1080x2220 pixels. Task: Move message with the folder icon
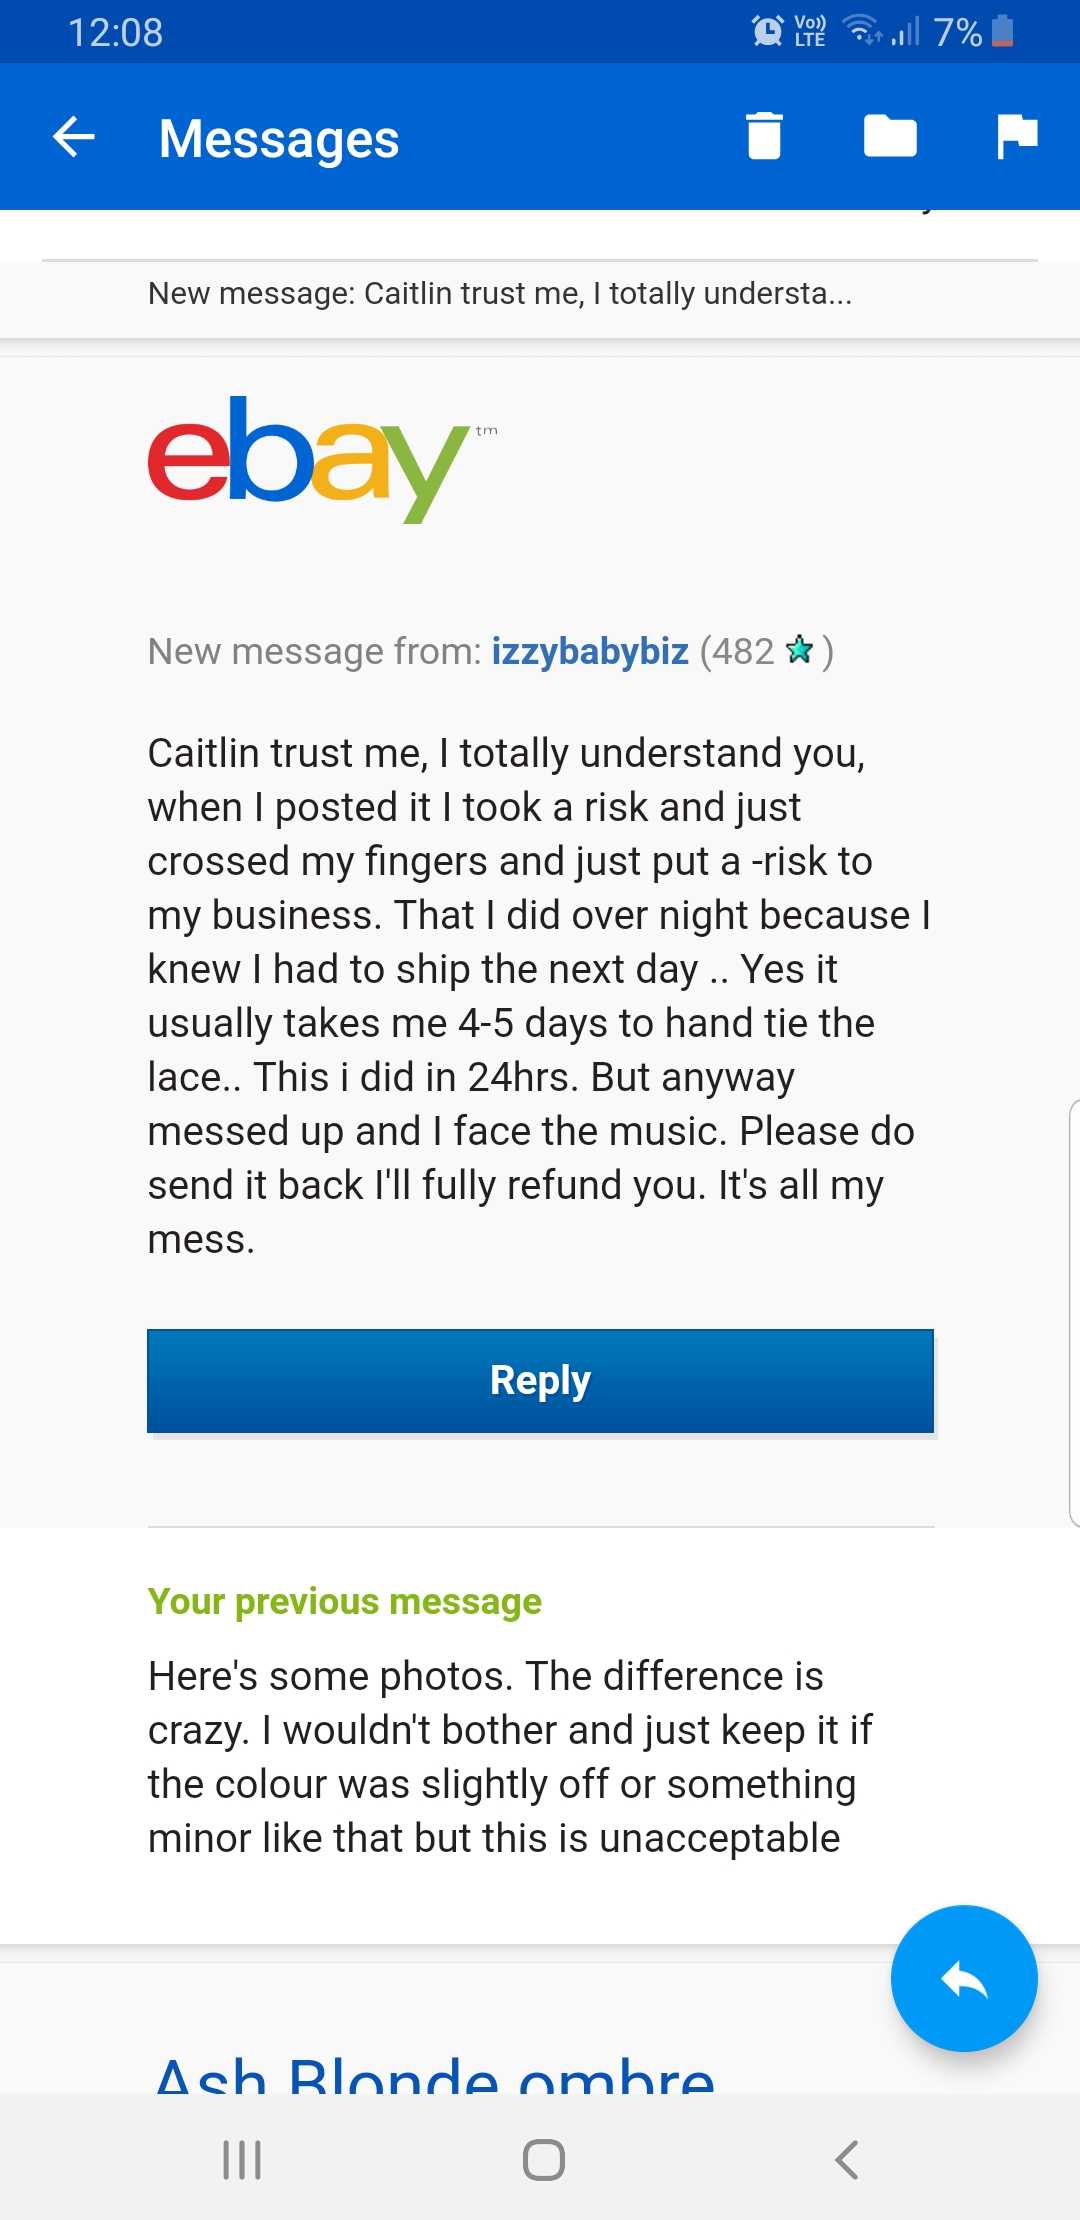[890, 138]
